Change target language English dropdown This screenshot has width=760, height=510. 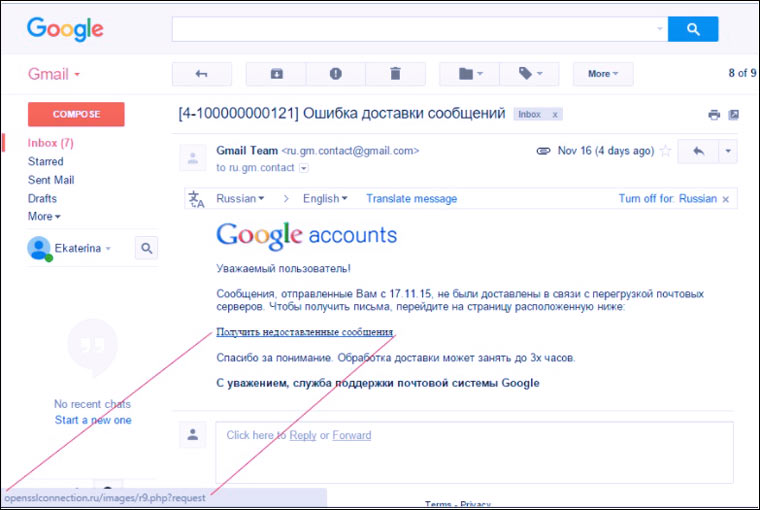(325, 198)
